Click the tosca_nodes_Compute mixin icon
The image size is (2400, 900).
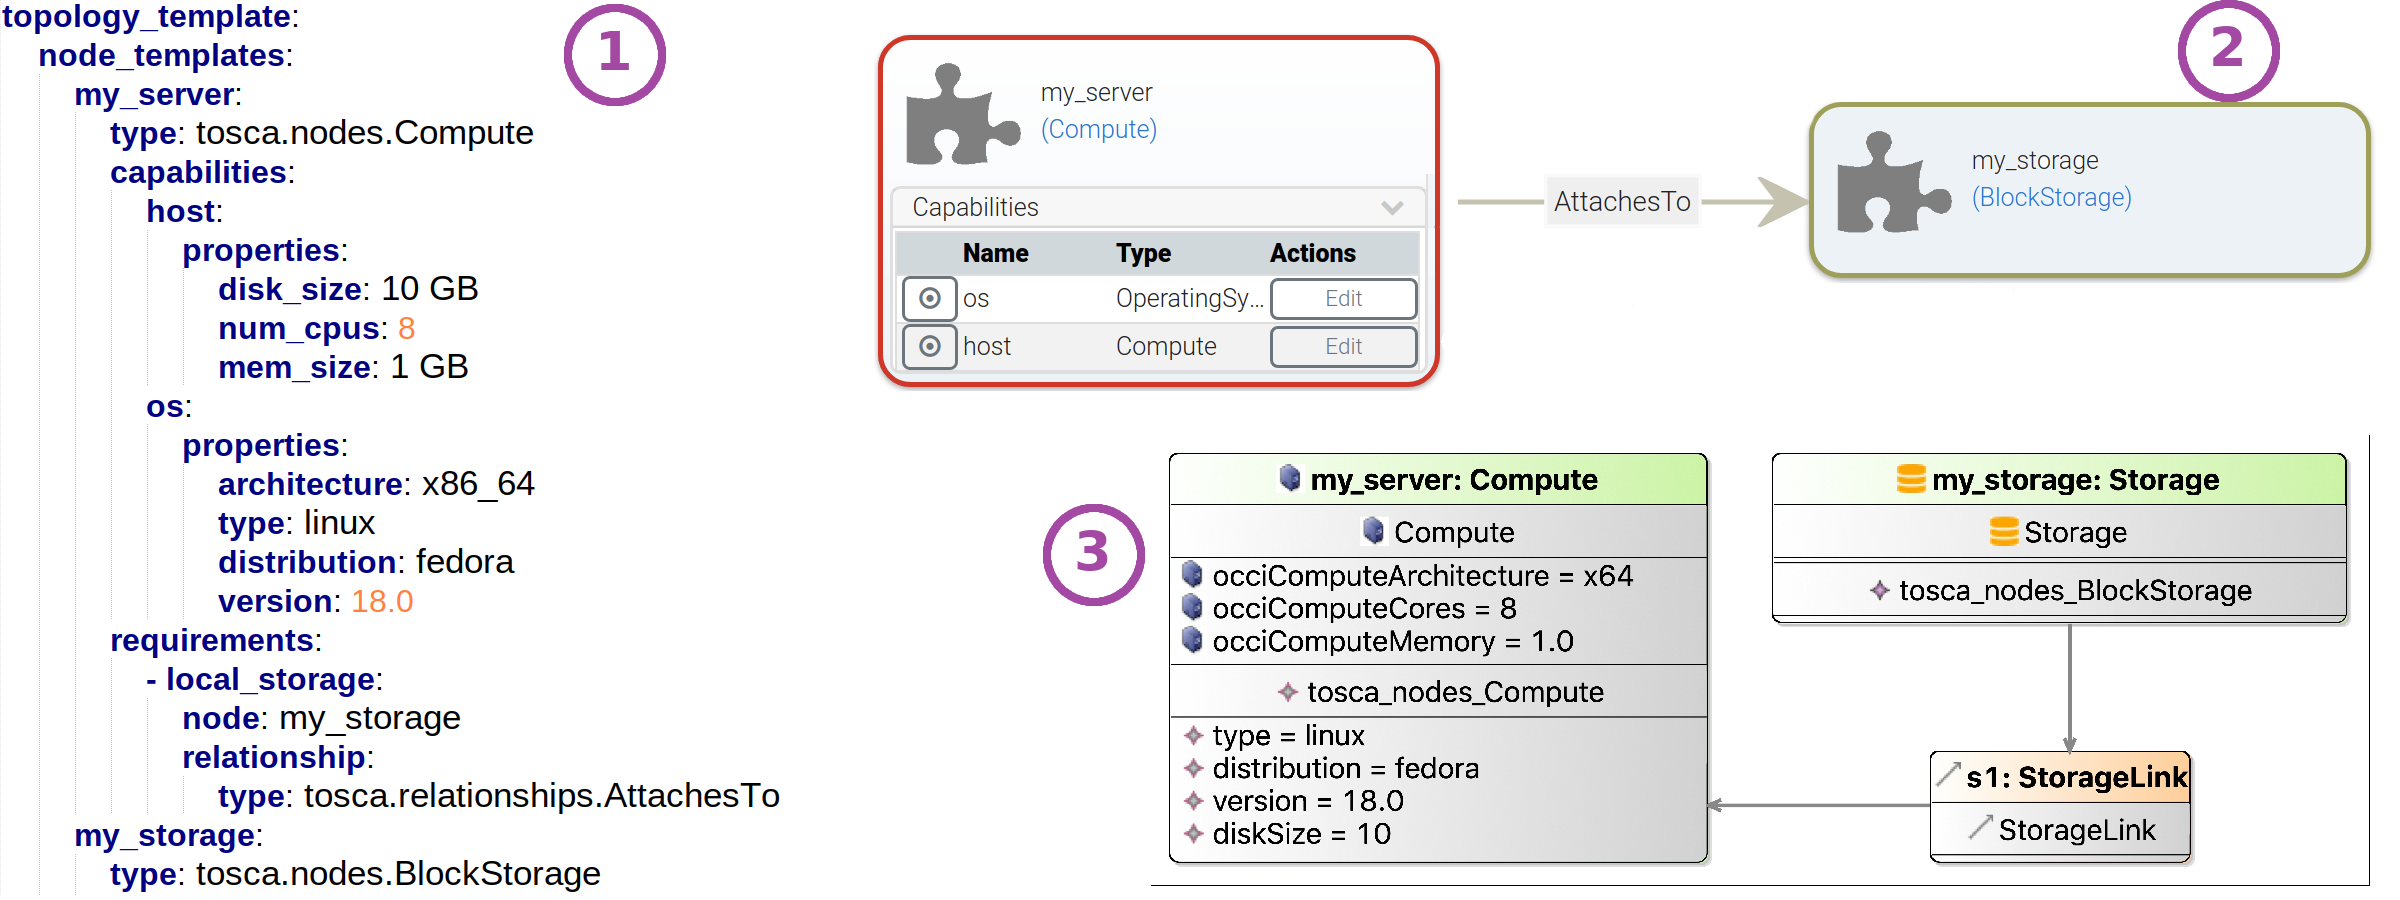[1288, 692]
